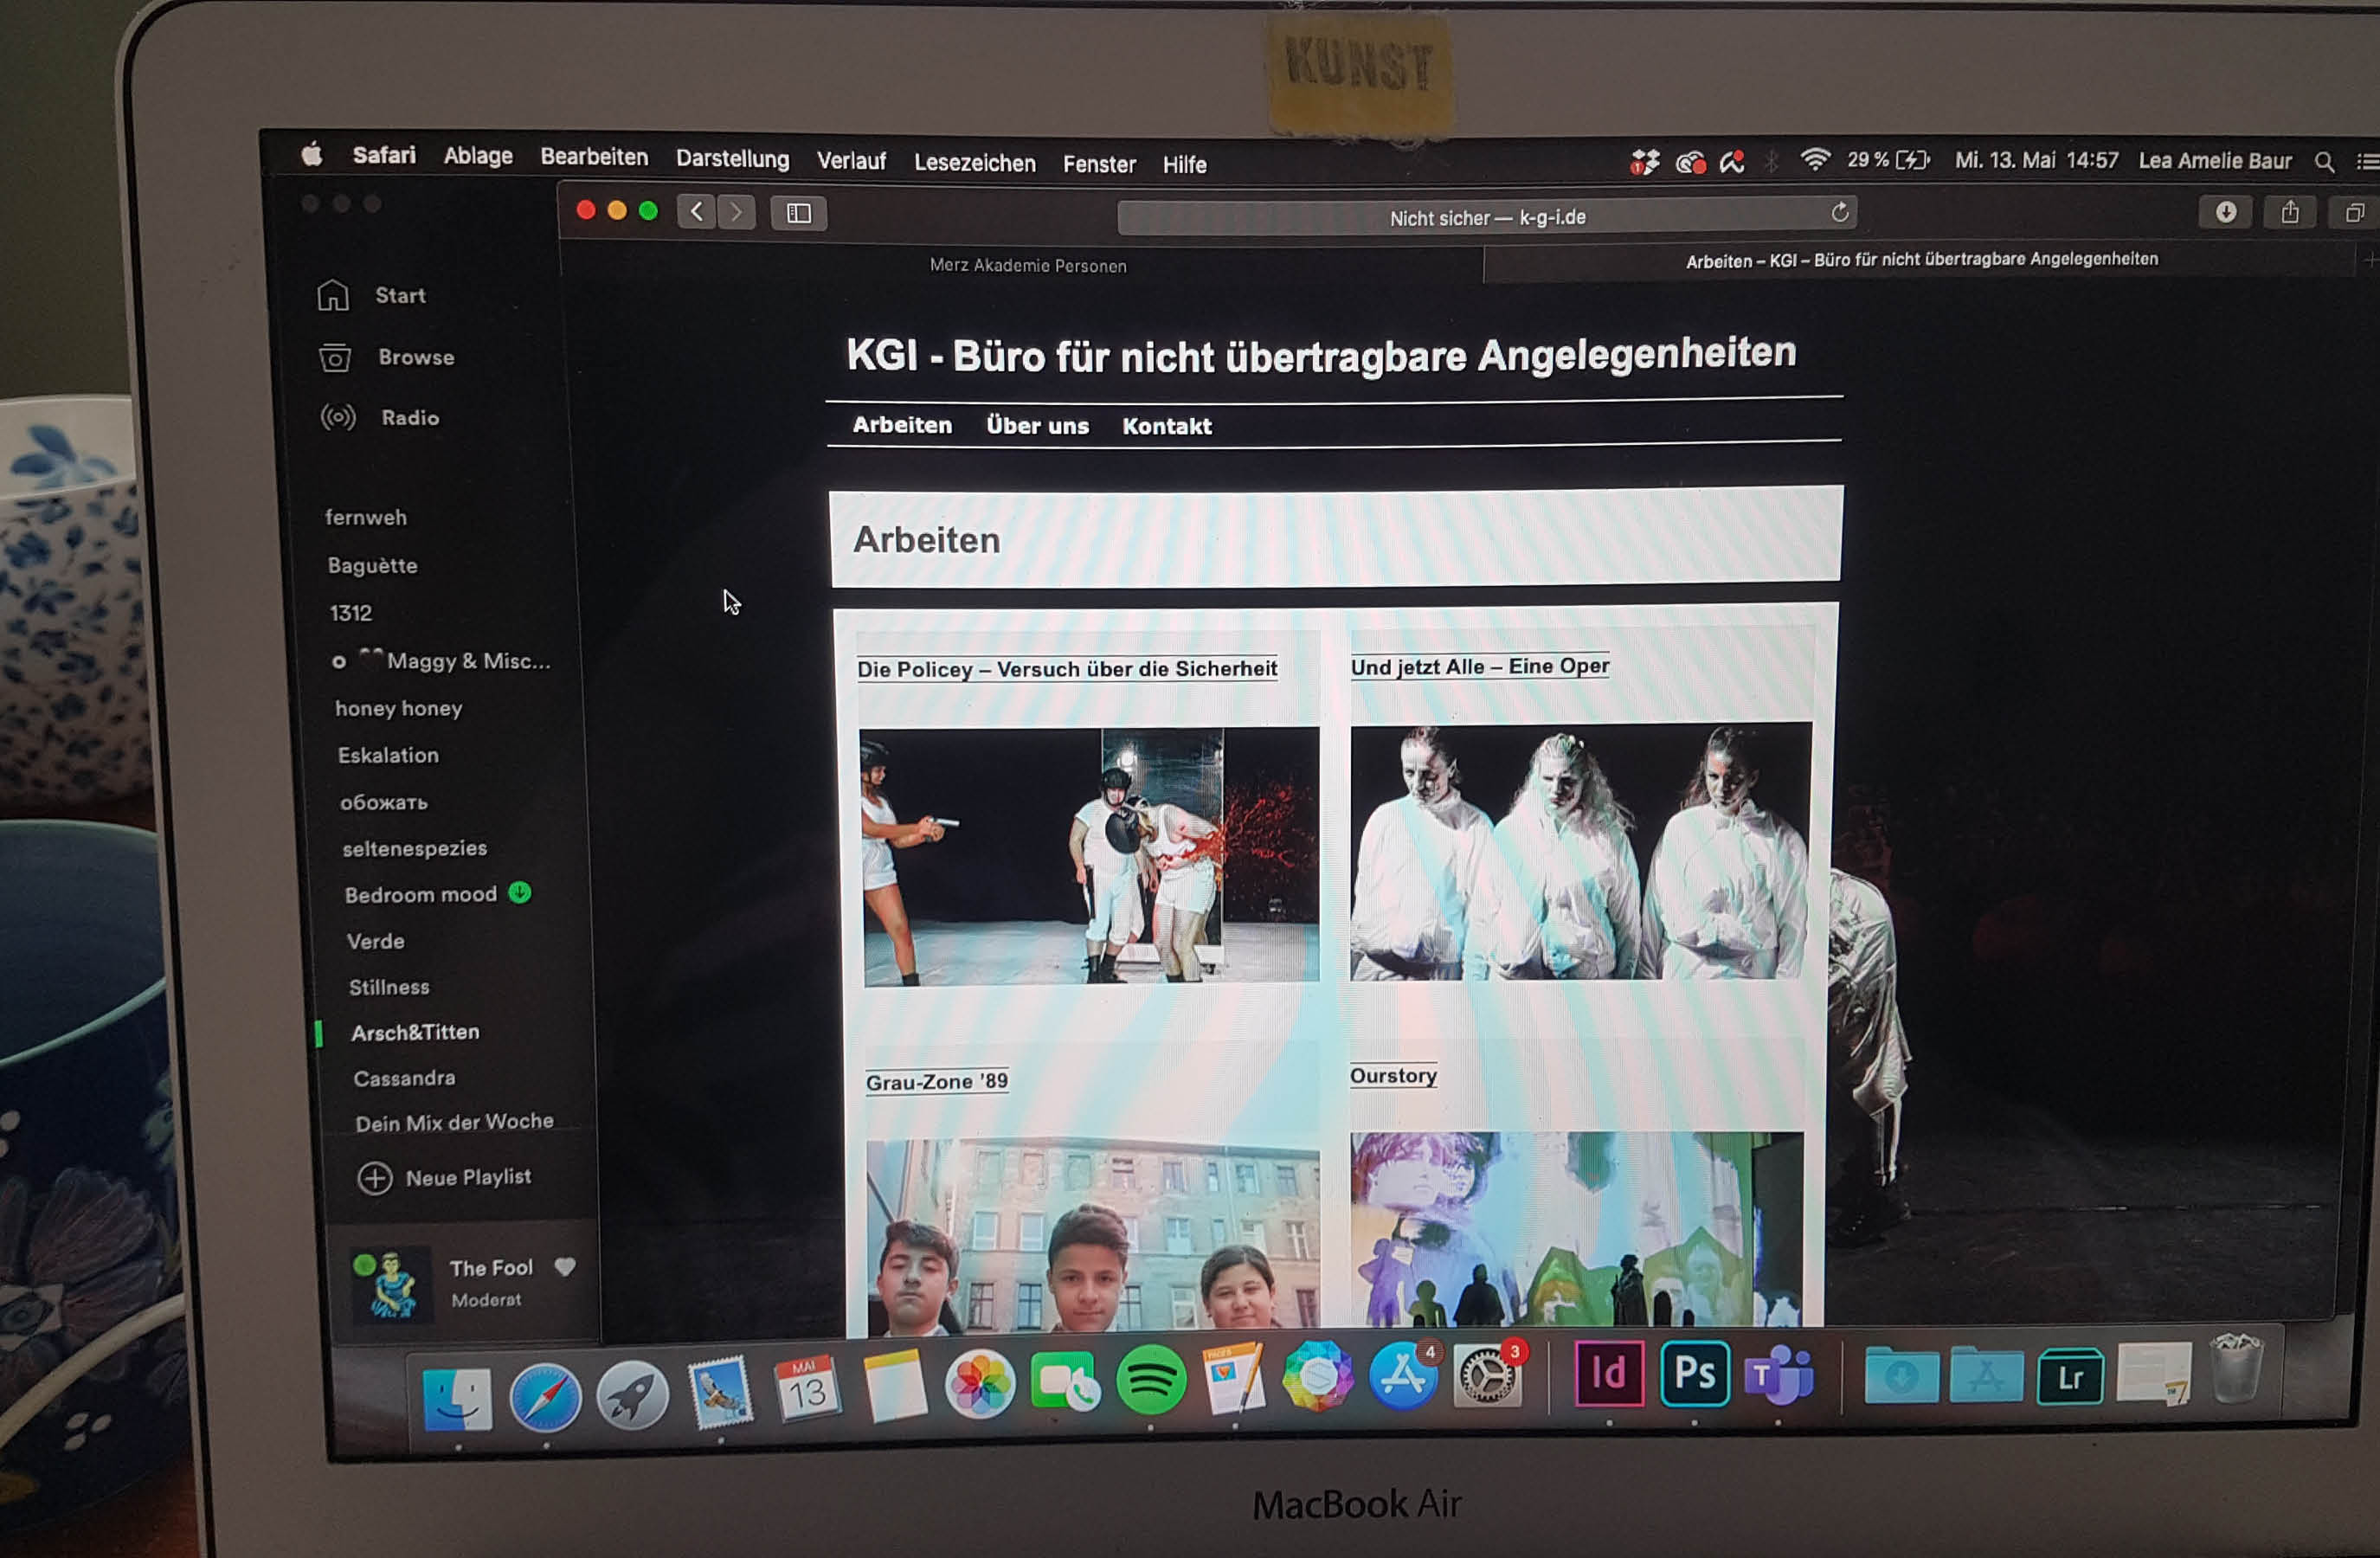The image size is (2380, 1558).
Task: Launch Adobe InDesign from Dock
Action: click(x=1608, y=1373)
